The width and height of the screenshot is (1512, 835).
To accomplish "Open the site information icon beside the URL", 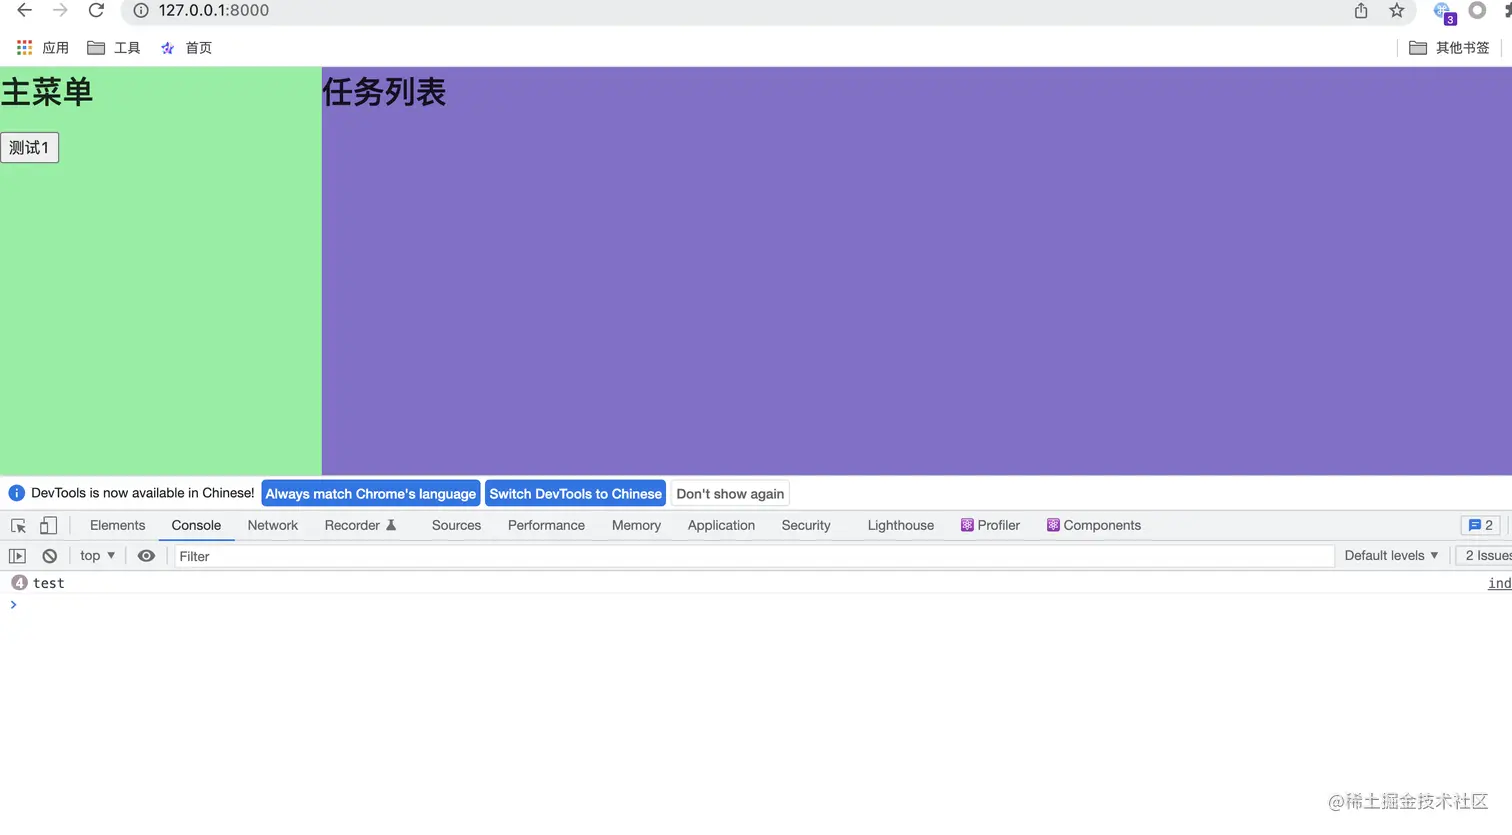I will point(141,11).
